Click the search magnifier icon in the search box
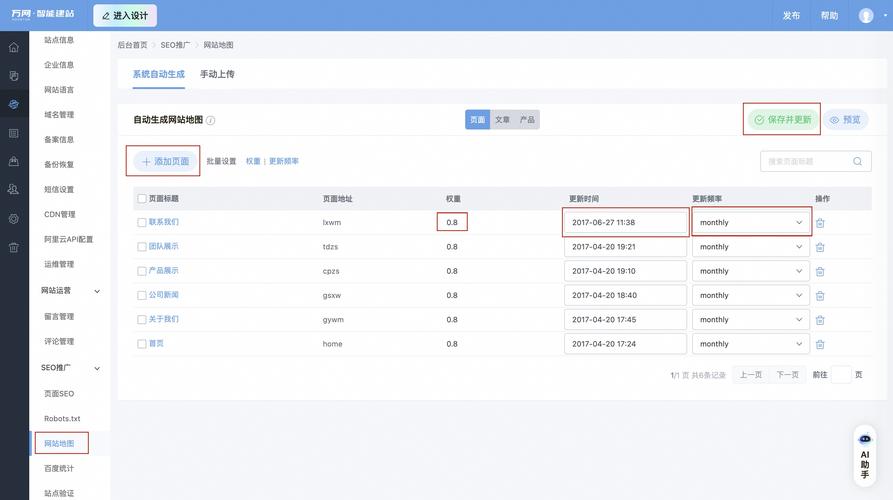The width and height of the screenshot is (893, 500). click(857, 161)
